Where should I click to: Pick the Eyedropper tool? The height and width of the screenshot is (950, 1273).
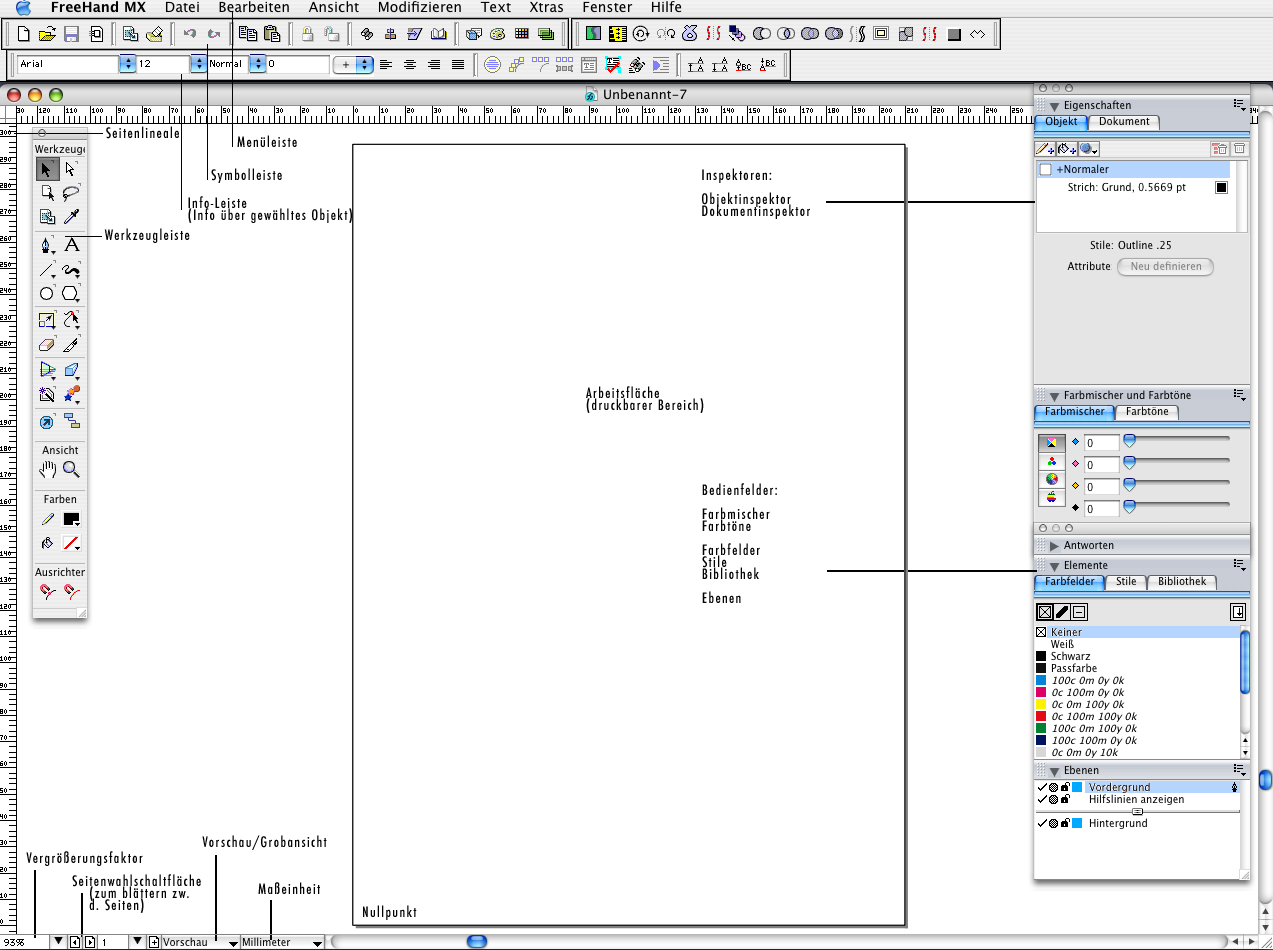(x=72, y=216)
